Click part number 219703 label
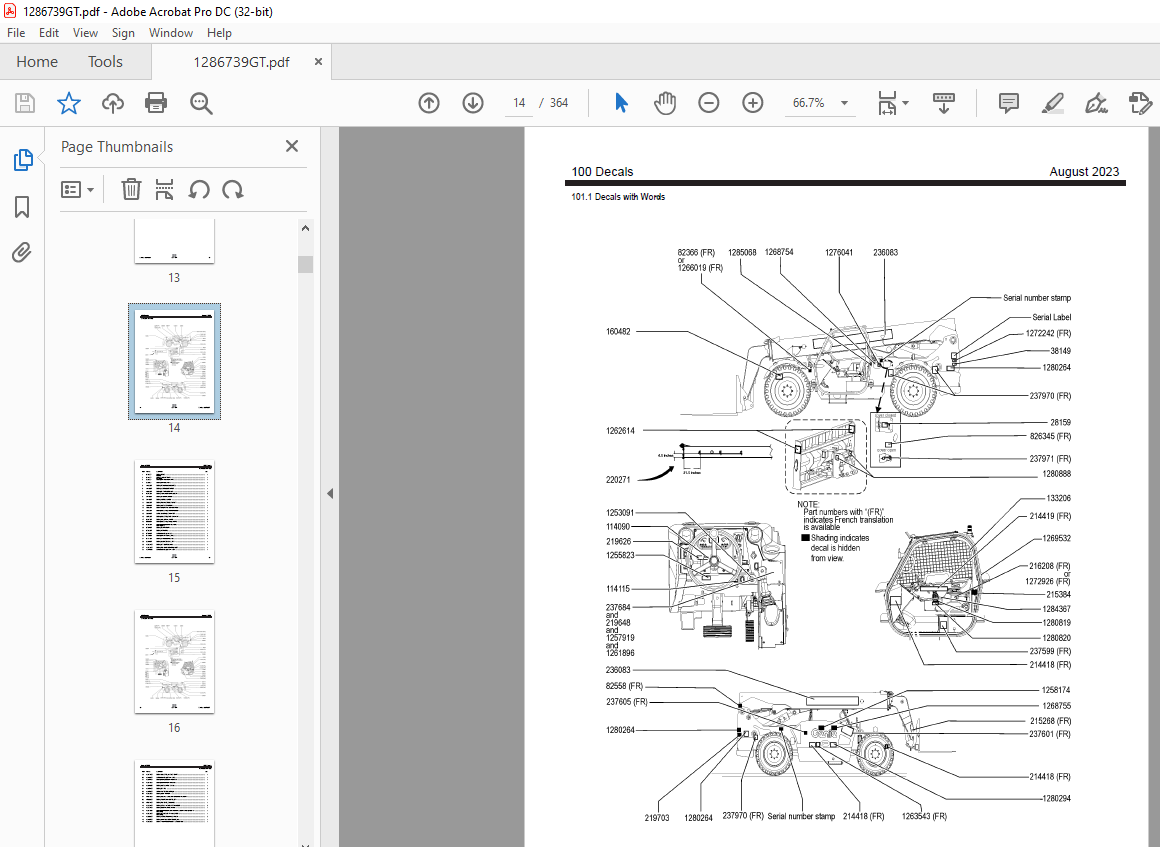The width and height of the screenshot is (1160, 847). coord(657,818)
